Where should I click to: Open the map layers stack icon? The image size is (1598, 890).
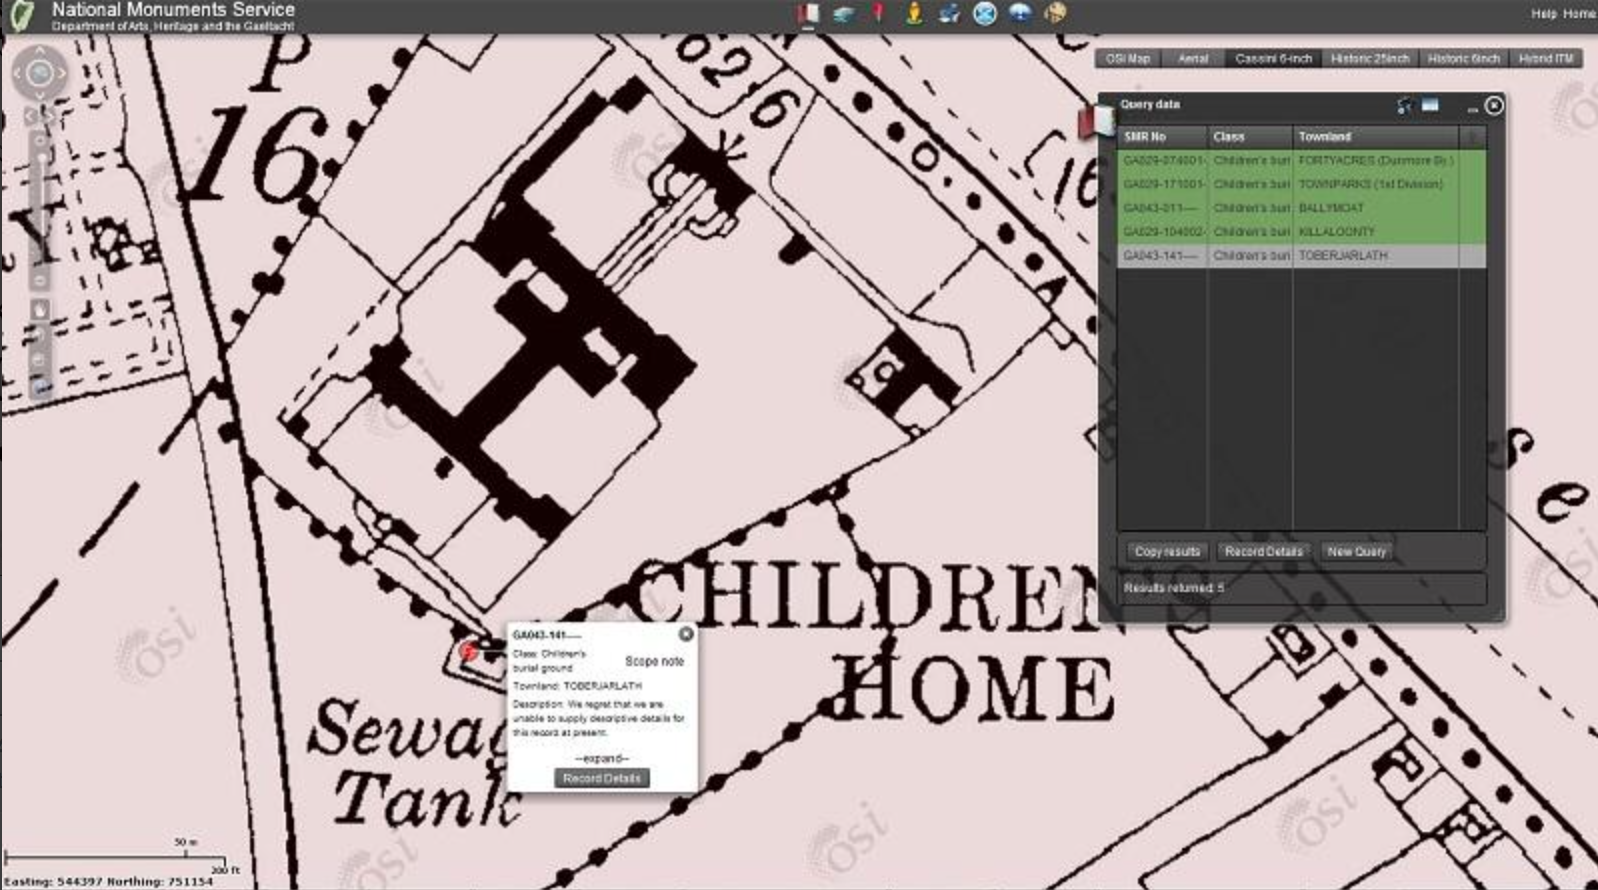coord(843,13)
